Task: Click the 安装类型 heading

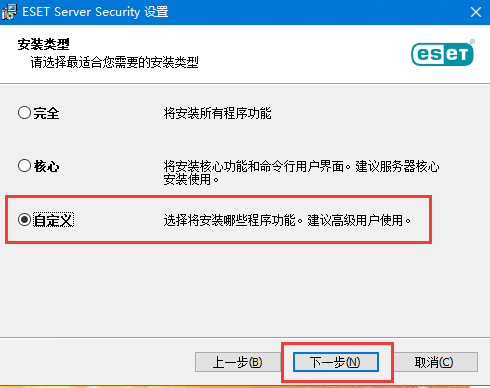Action: (x=43, y=44)
